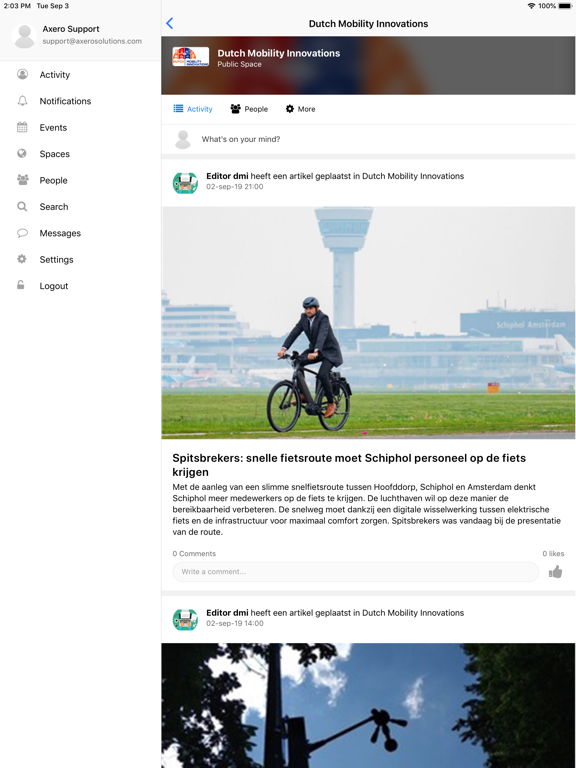Click the Notifications bell icon

[x=22, y=100]
